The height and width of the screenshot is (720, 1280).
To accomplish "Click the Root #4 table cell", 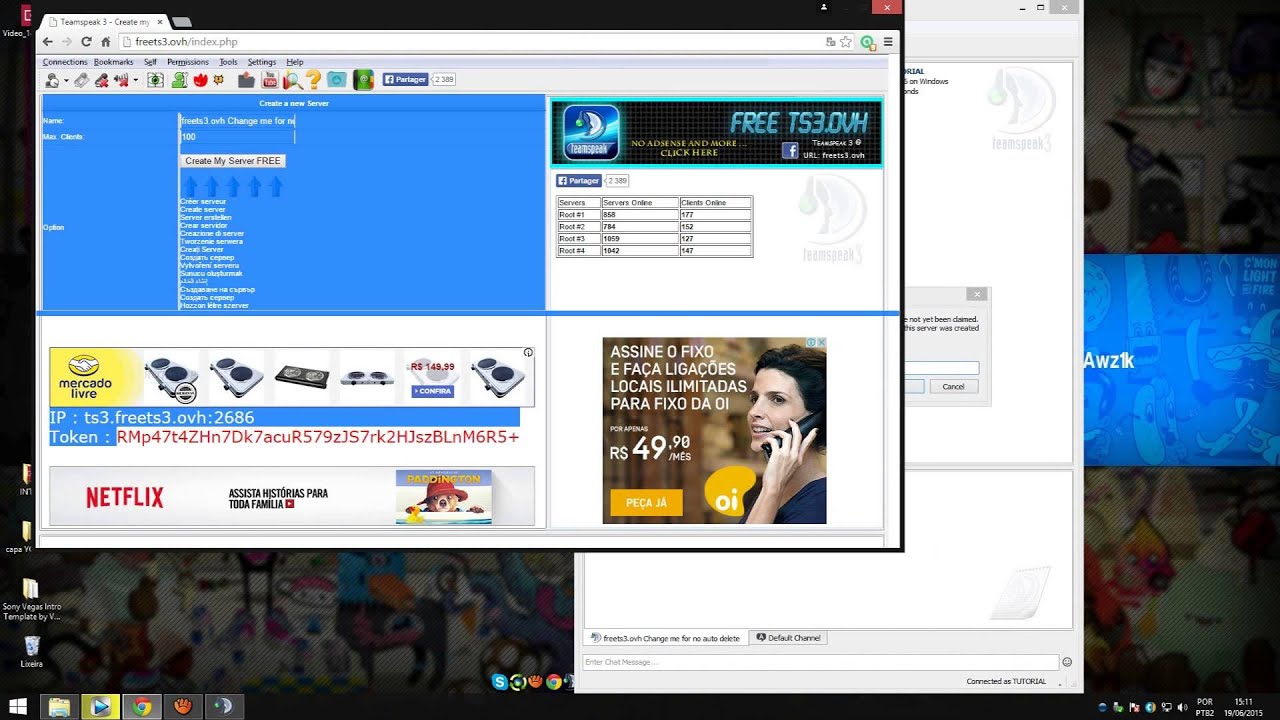I will coord(579,251).
